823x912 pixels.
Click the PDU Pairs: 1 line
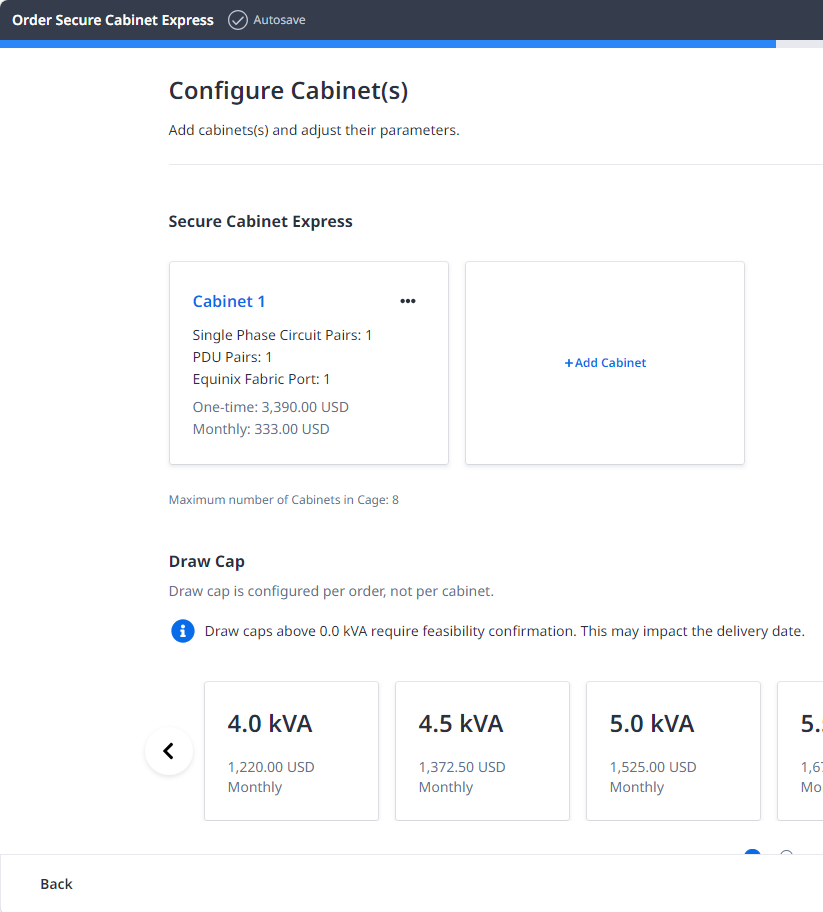pyautogui.click(x=232, y=357)
